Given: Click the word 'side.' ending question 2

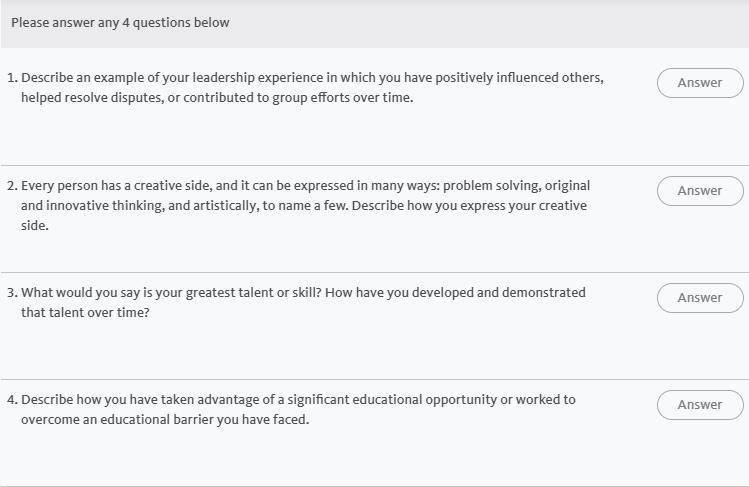Looking at the screenshot, I should tap(35, 225).
